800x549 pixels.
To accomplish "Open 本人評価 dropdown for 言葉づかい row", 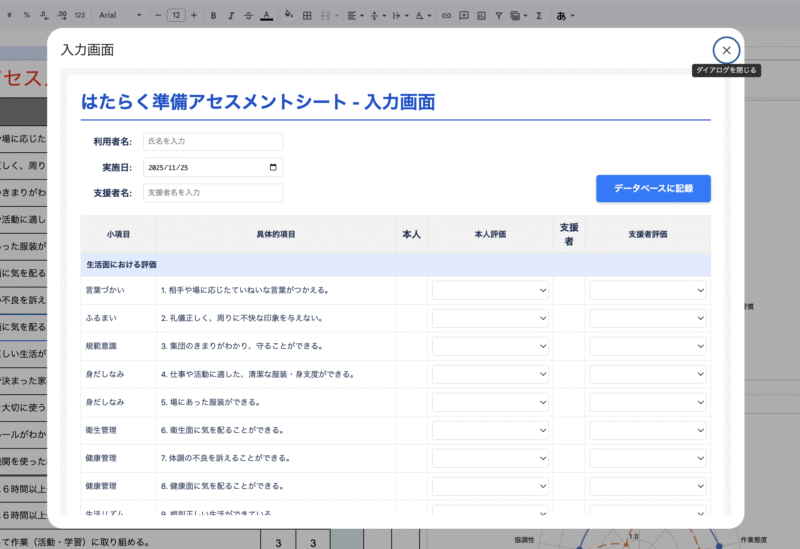I will (490, 290).
